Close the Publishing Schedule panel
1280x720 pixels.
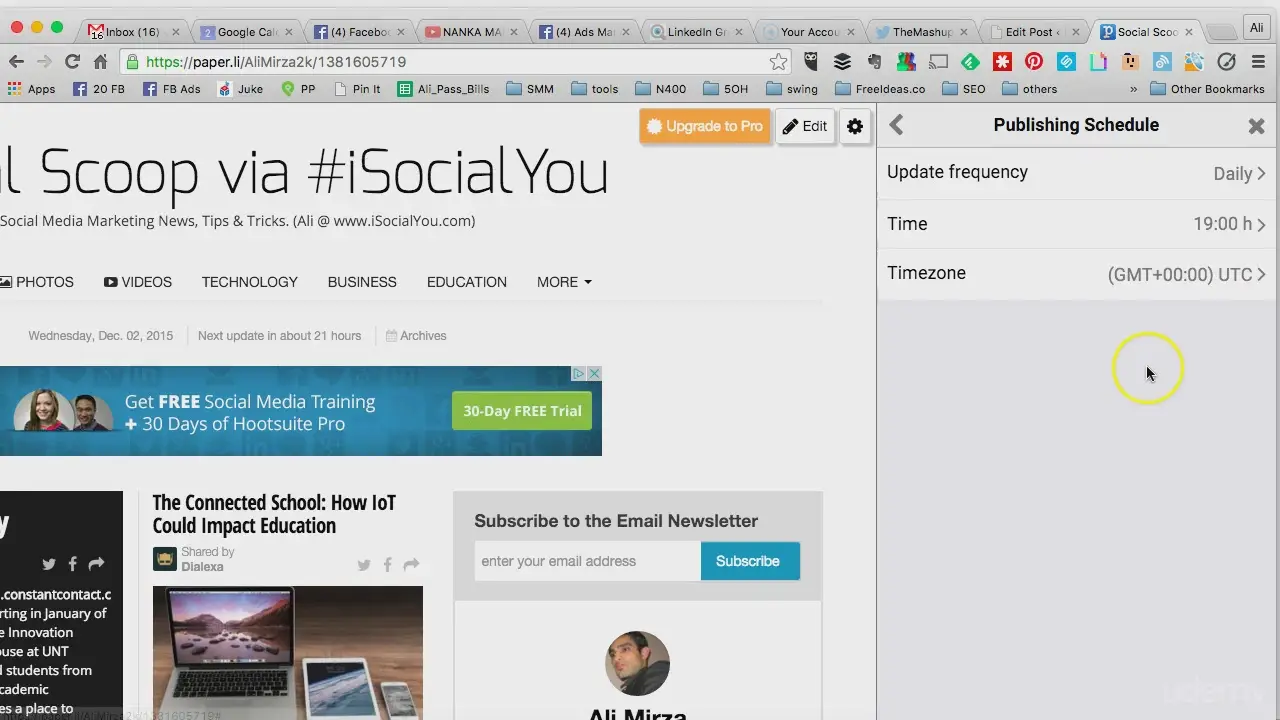1256,126
